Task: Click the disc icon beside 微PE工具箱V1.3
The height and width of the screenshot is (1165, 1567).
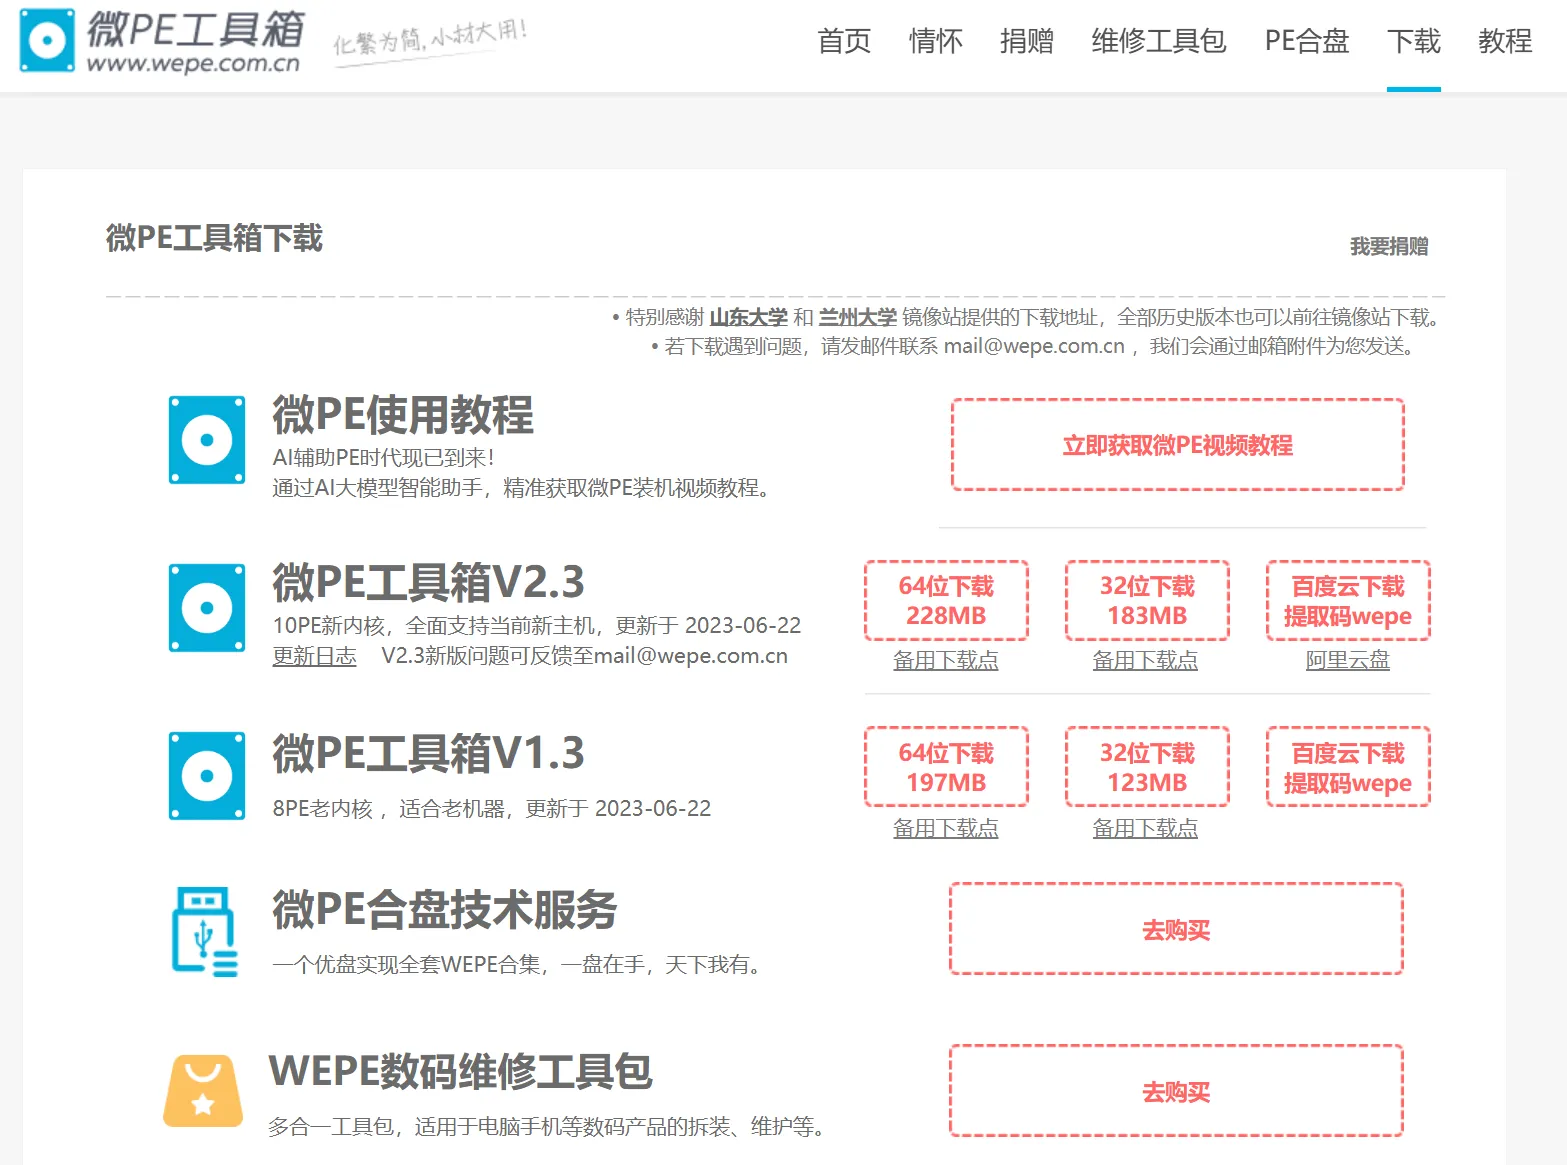Action: click(x=207, y=776)
